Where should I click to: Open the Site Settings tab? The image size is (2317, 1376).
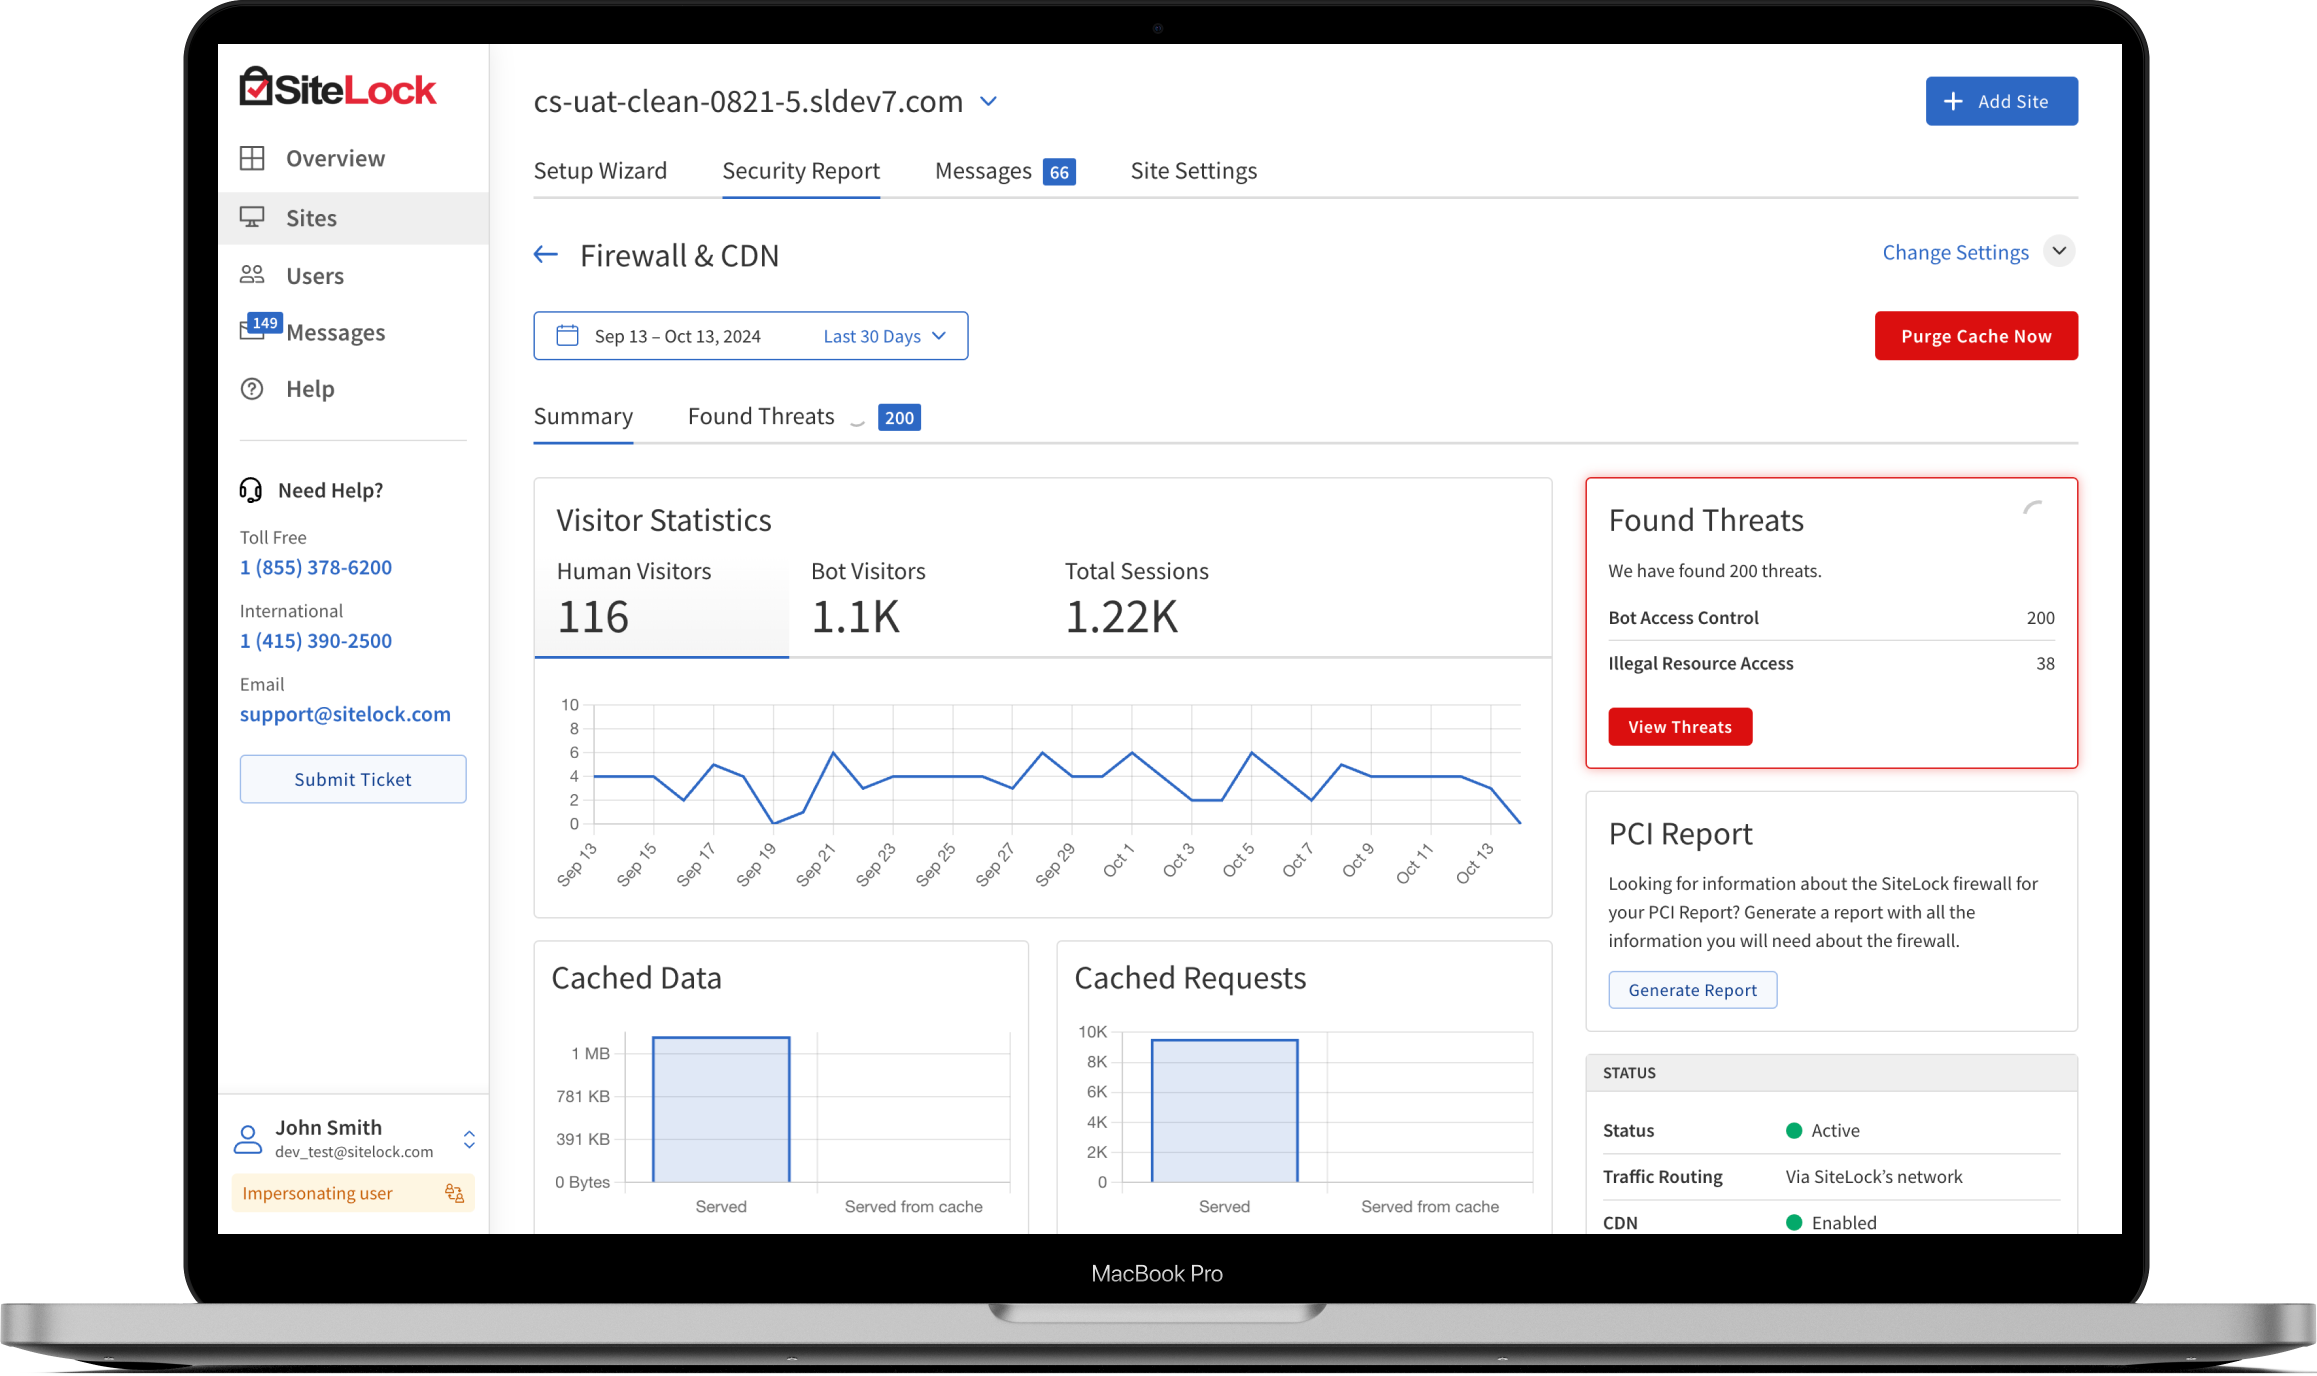click(1193, 171)
